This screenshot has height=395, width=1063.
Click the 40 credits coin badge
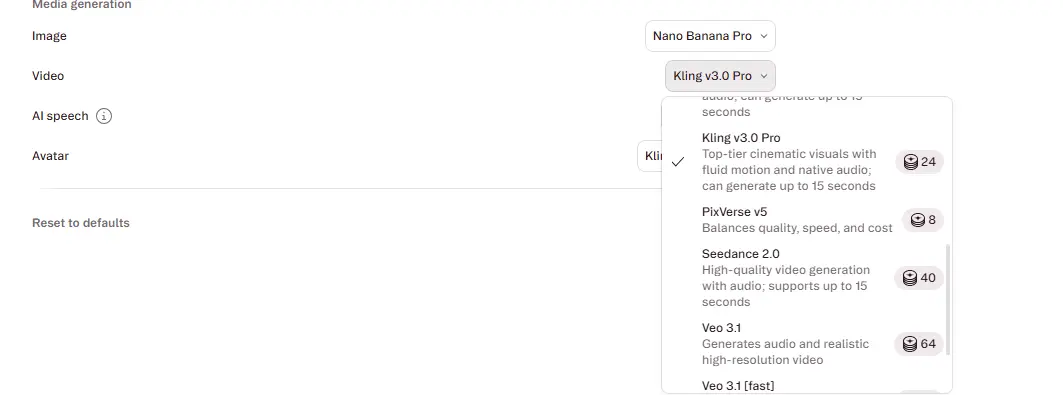919,278
